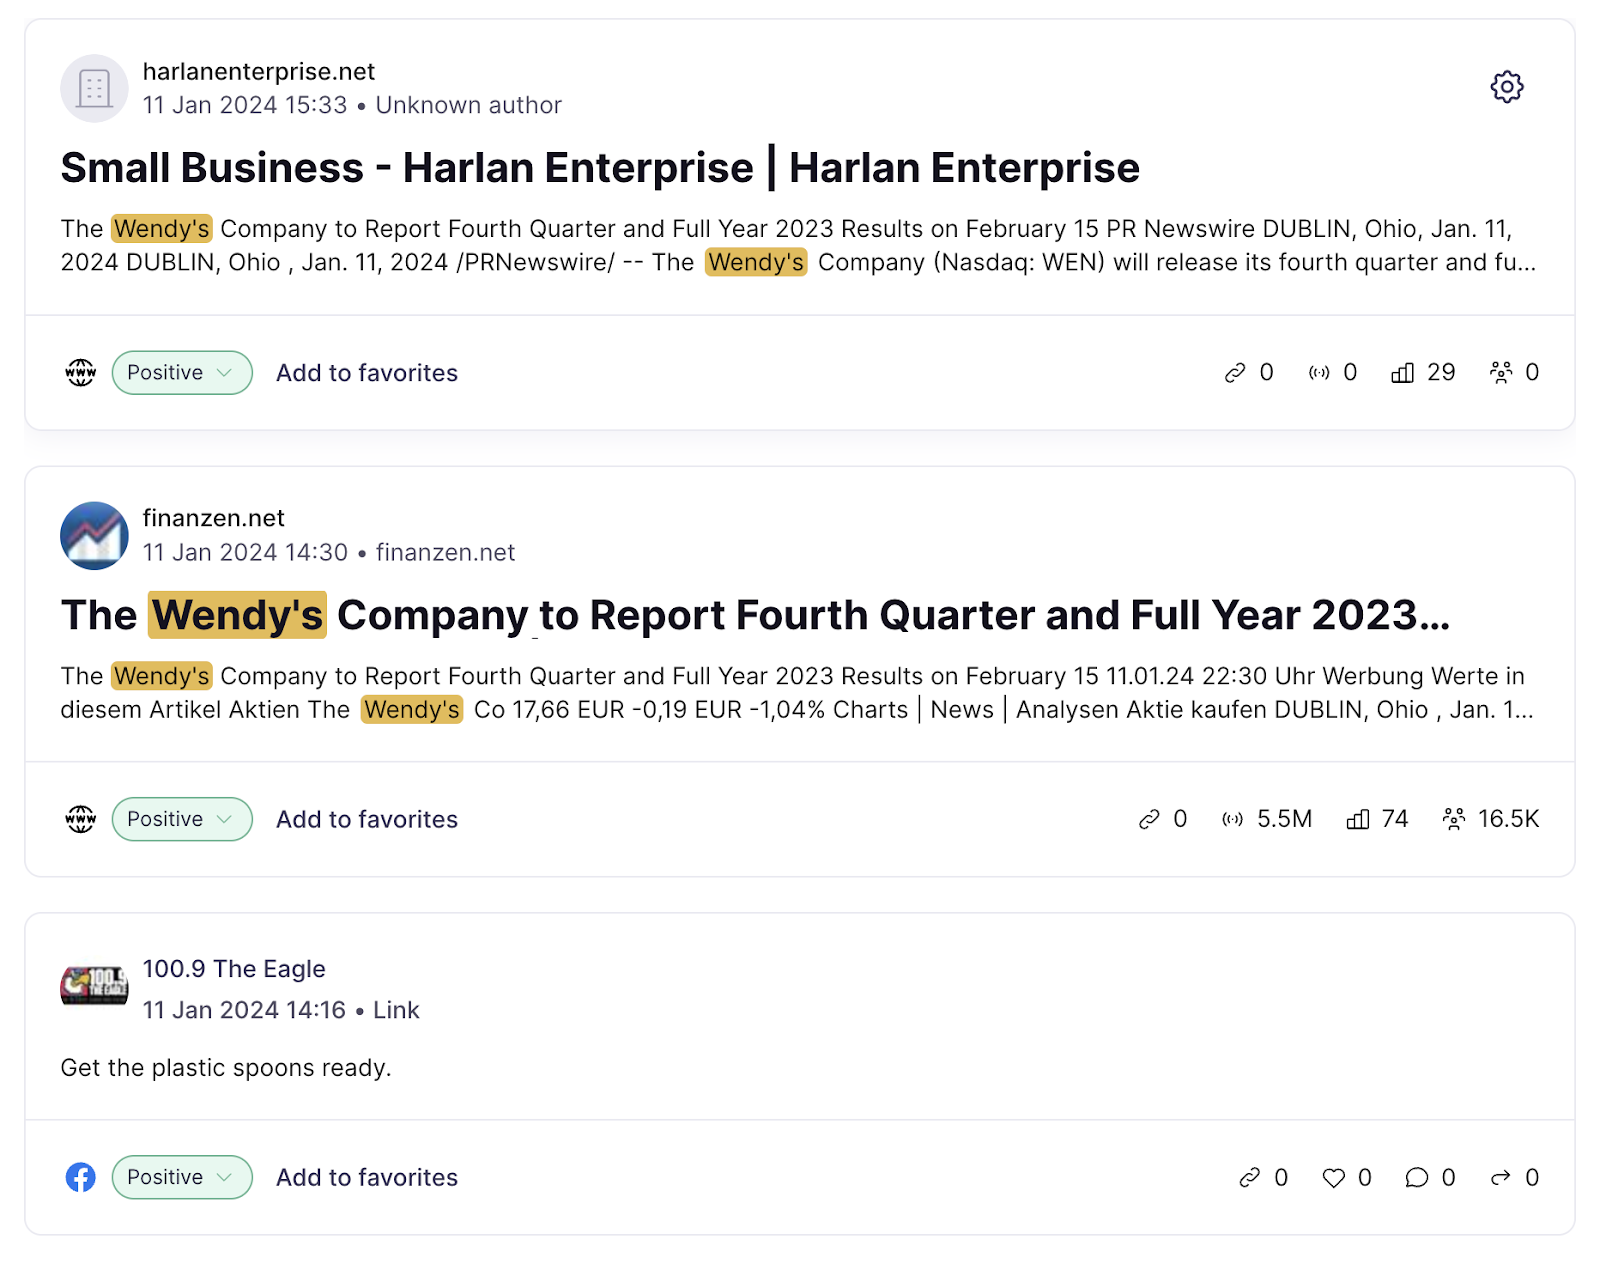Toggle Add to favorites on the finanzen.net post
Image resolution: width=1600 pixels, height=1264 pixels.
pyautogui.click(x=366, y=818)
